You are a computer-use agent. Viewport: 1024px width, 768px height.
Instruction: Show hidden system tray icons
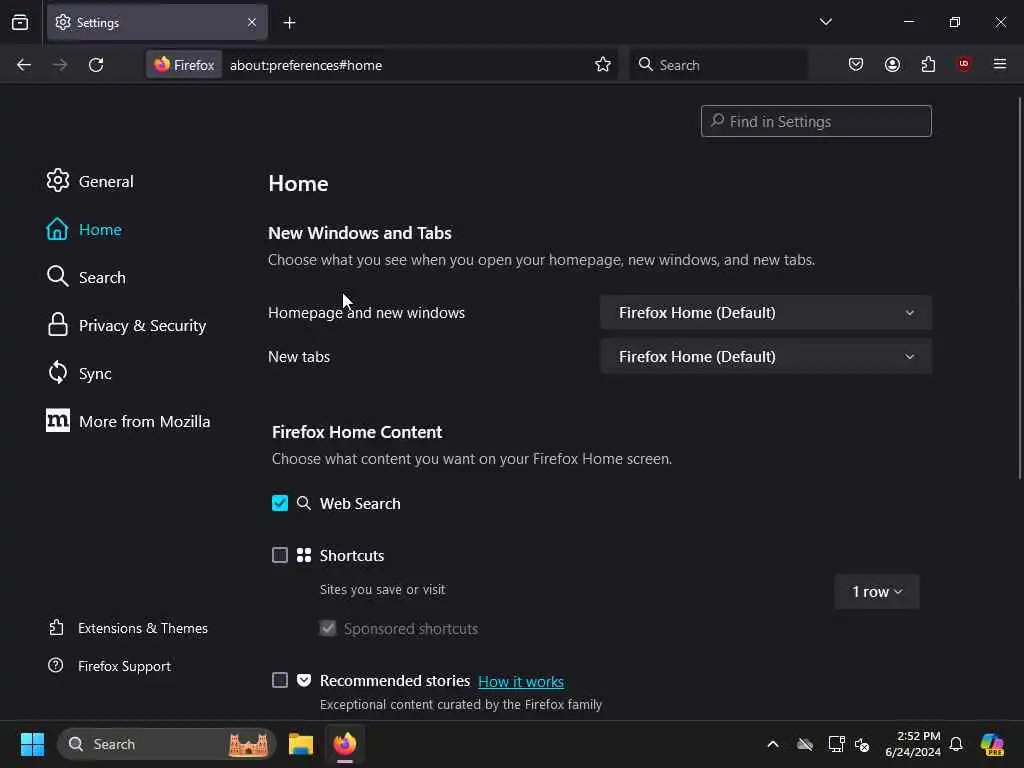coord(773,744)
